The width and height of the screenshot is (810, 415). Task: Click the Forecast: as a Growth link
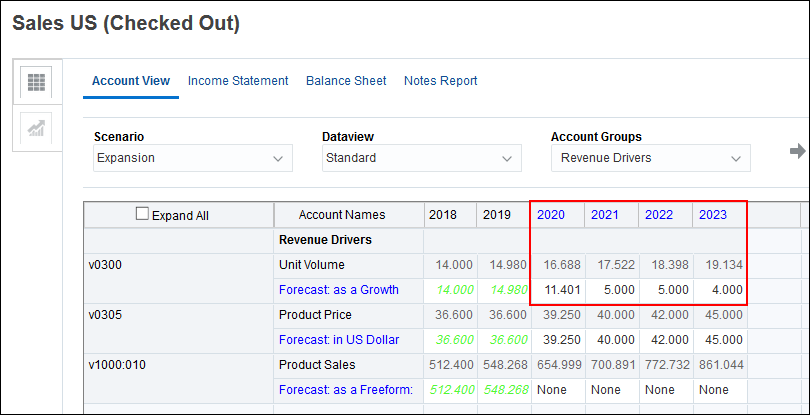pos(338,290)
